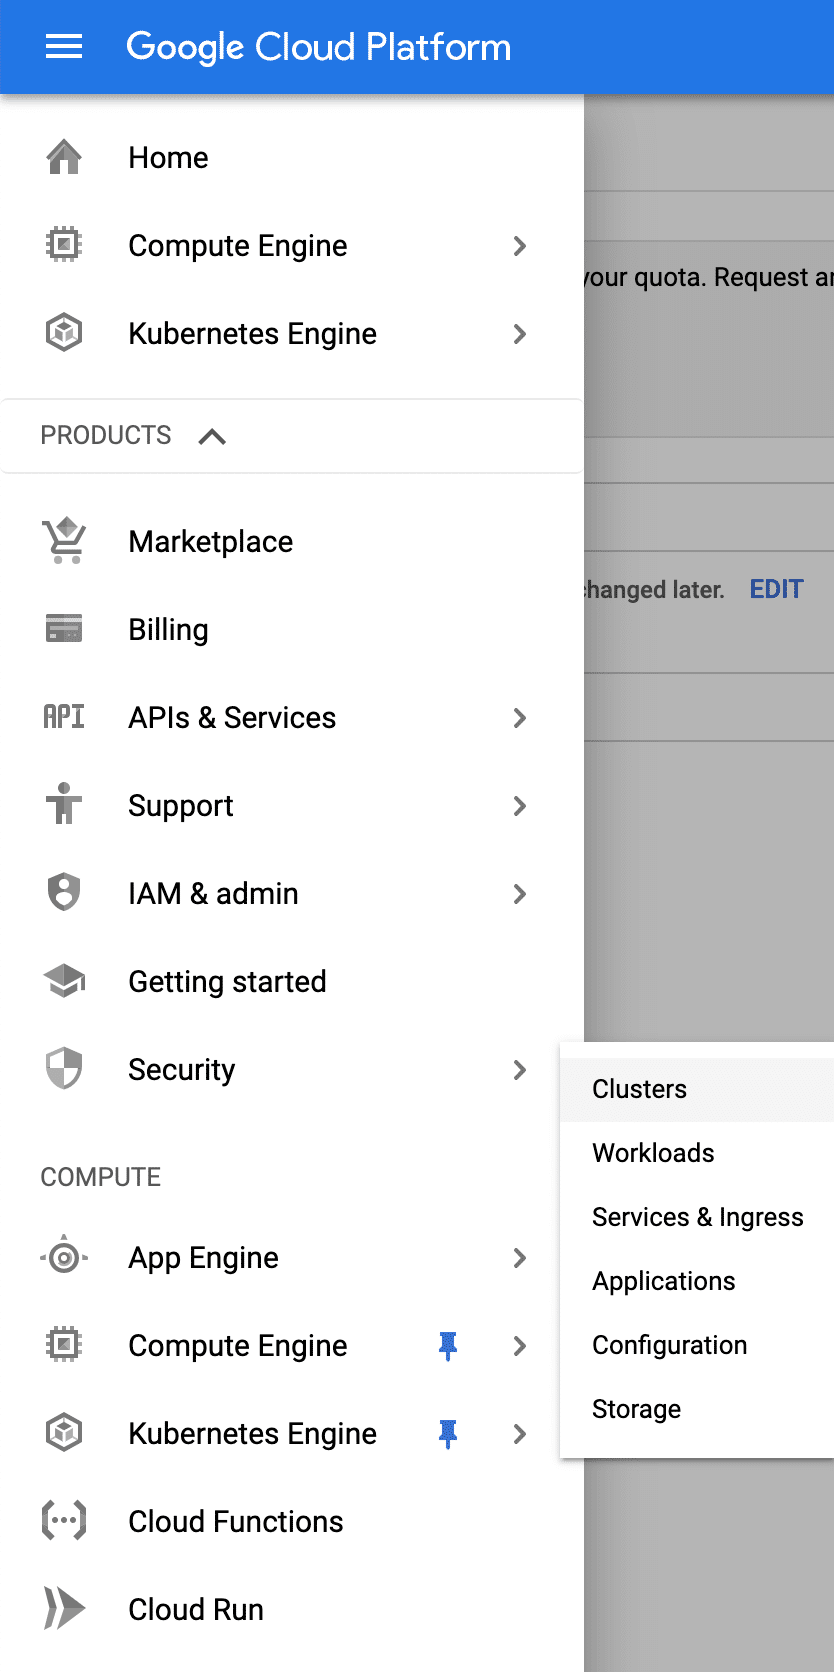Open the Marketplace label
834x1672 pixels.
click(210, 541)
